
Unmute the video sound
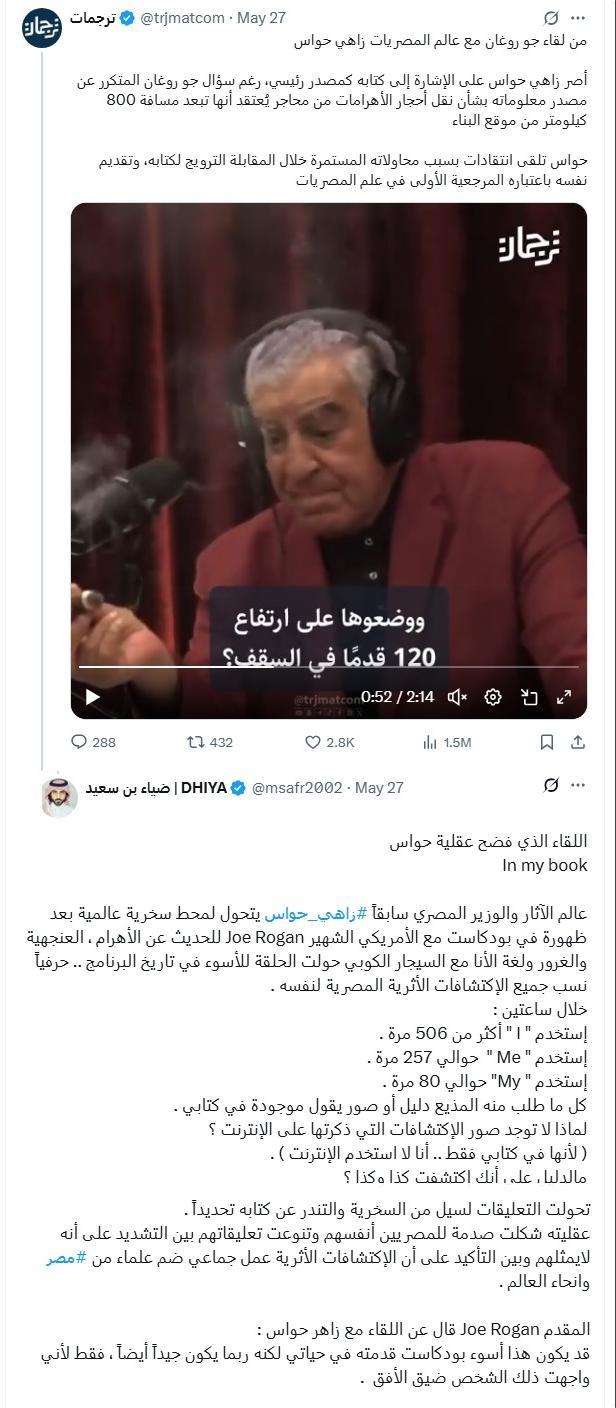[x=458, y=697]
